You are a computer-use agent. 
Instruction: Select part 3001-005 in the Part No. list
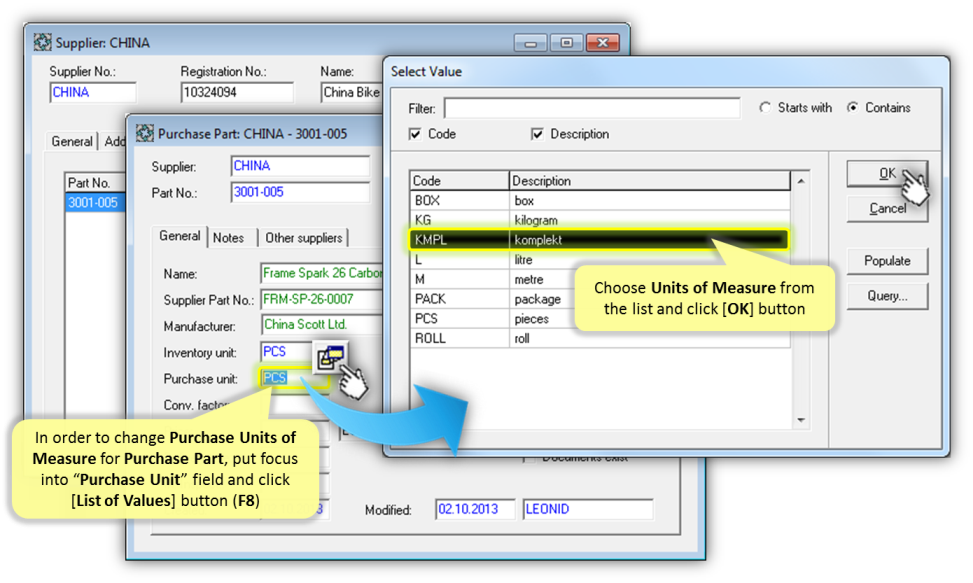(92, 203)
